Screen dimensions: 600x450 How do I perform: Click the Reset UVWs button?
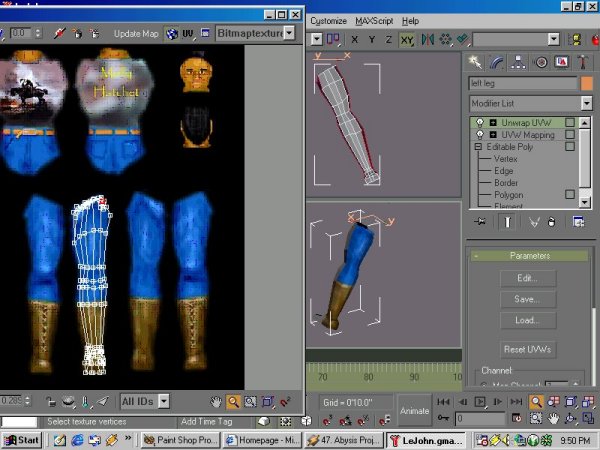click(x=528, y=349)
